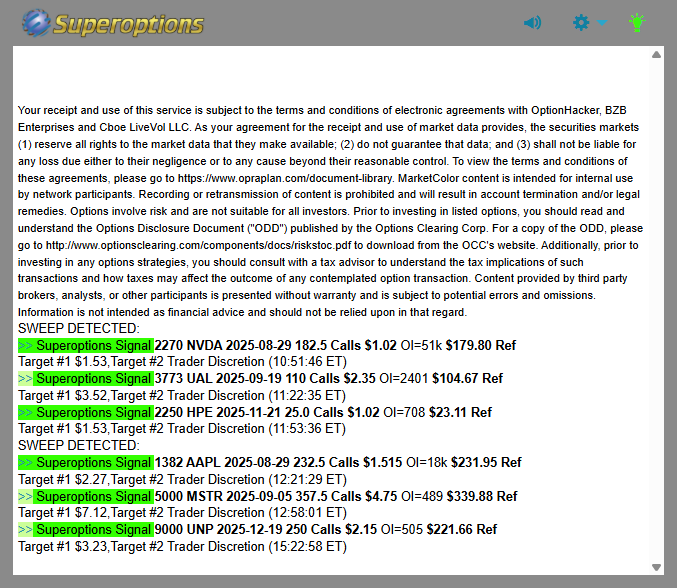This screenshot has height=588, width=677.
Task: Click the Superoptions globe logo
Action: tap(36, 23)
